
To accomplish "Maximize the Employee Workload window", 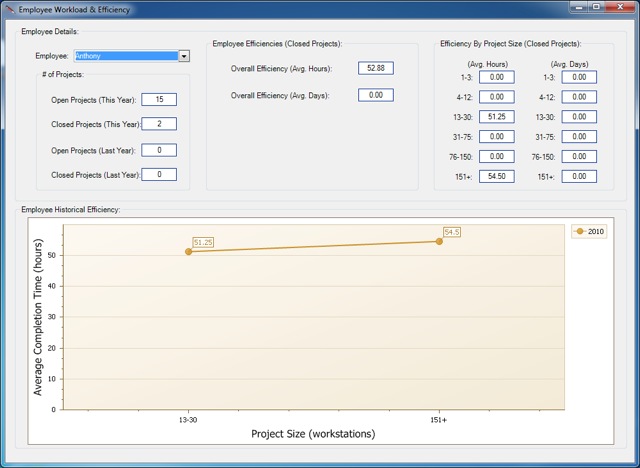I will [x=596, y=7].
